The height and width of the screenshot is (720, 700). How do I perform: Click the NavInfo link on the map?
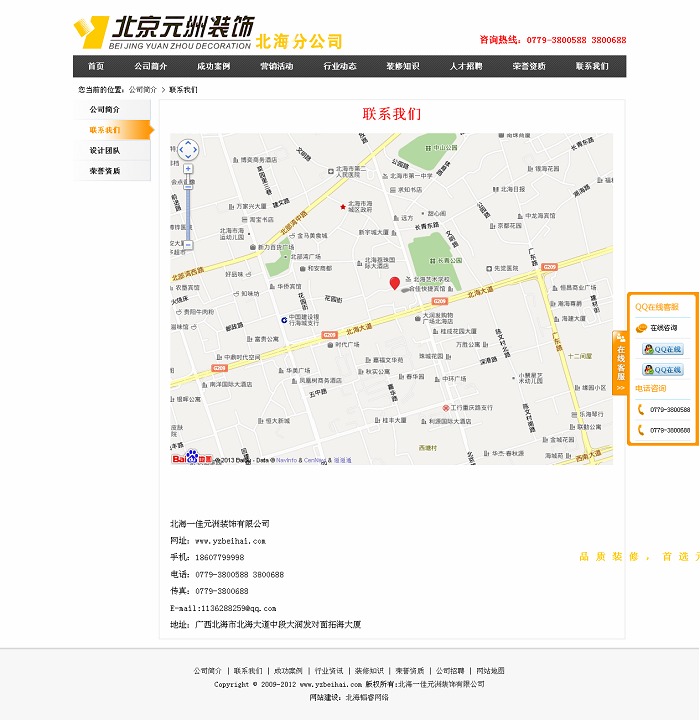click(286, 460)
